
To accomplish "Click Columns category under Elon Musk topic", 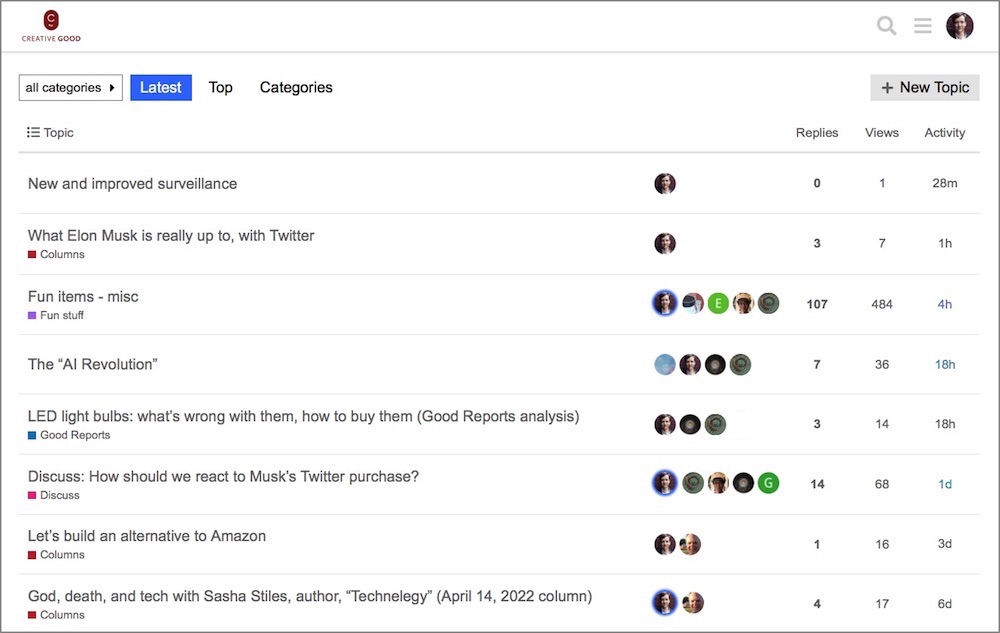I will [56, 254].
